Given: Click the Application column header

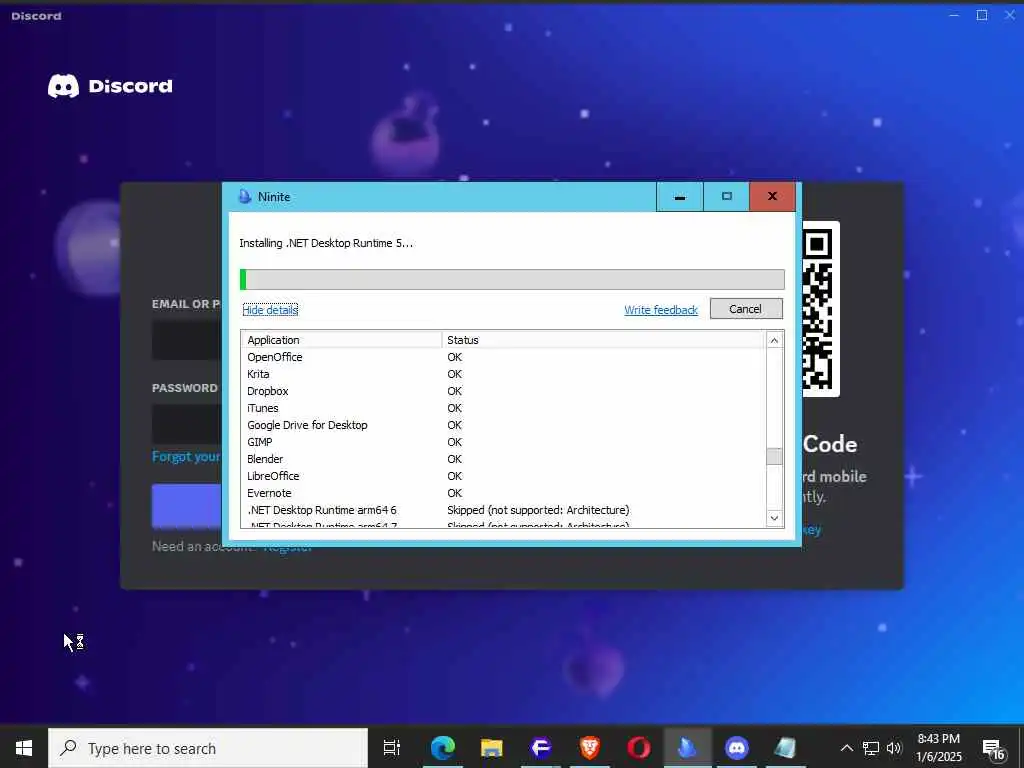Looking at the screenshot, I should (343, 340).
